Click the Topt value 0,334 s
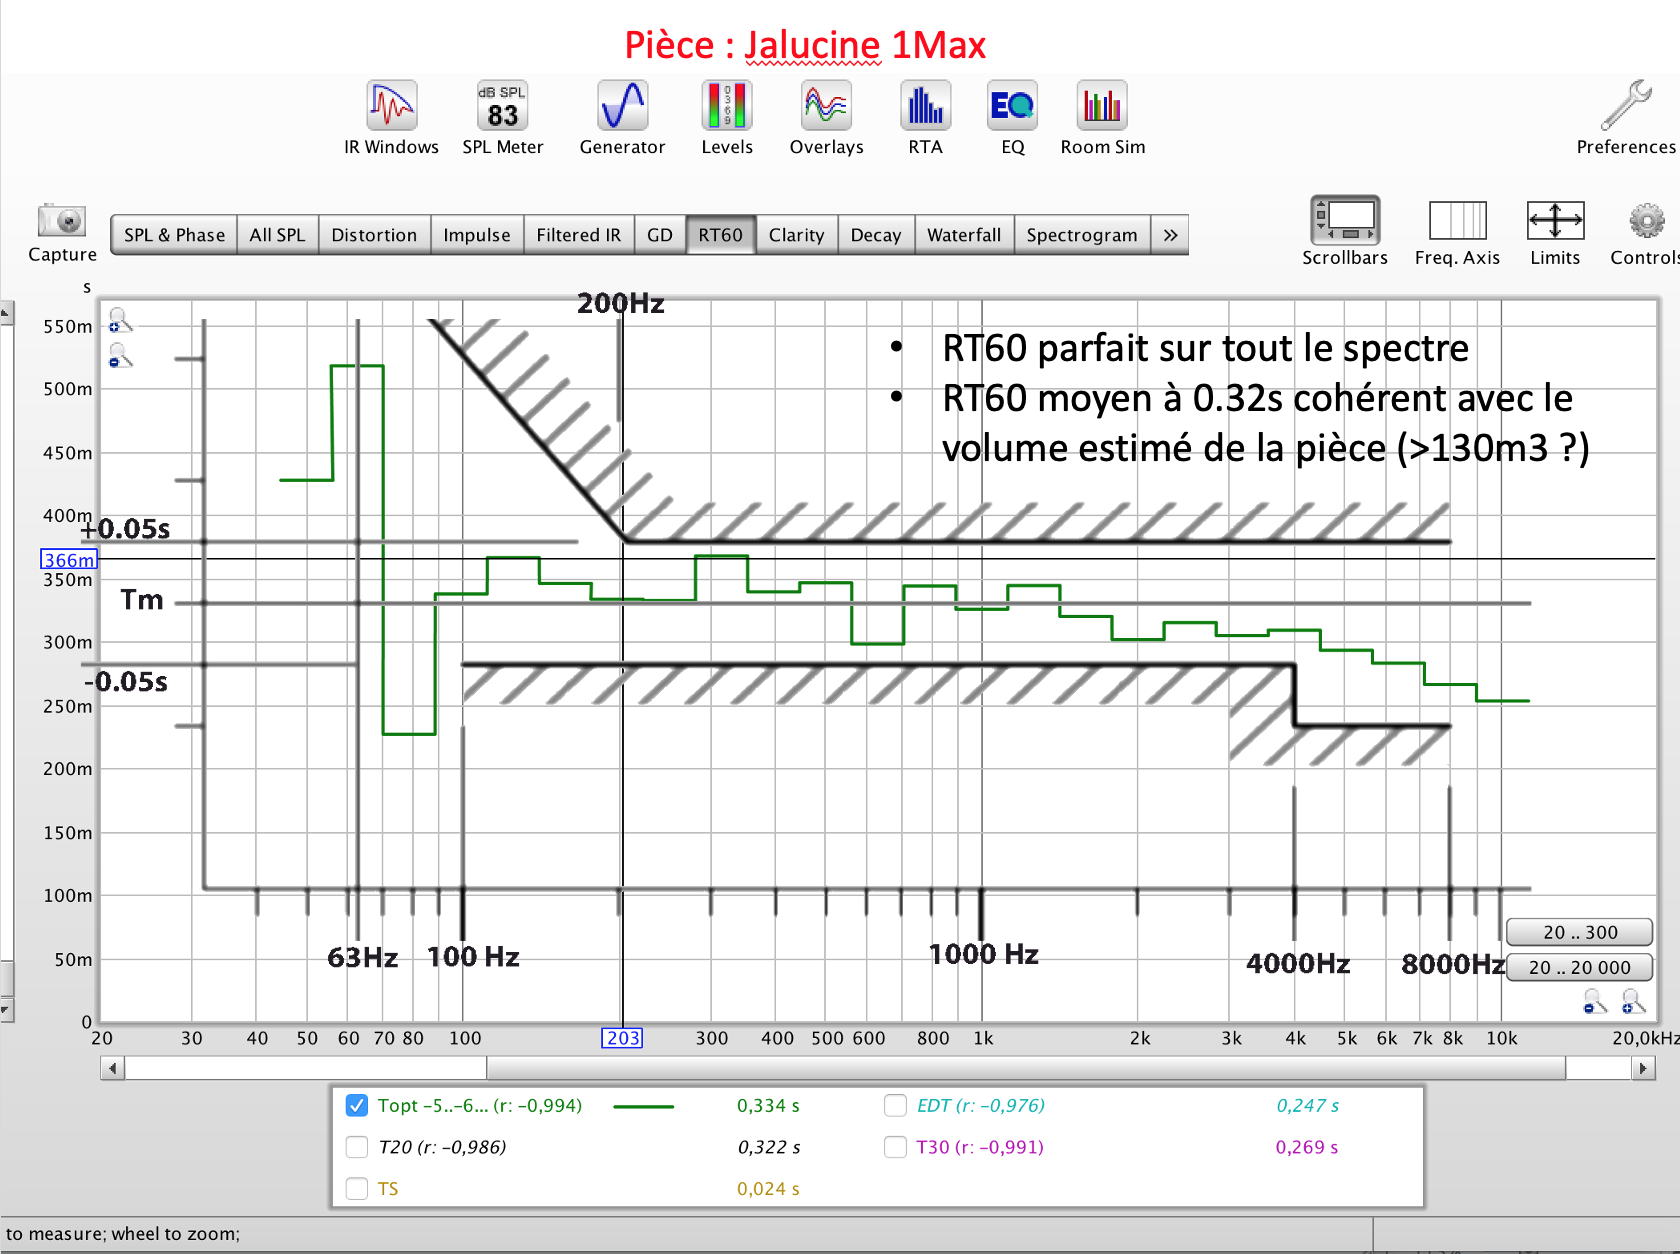This screenshot has height=1254, width=1680. (x=768, y=1105)
